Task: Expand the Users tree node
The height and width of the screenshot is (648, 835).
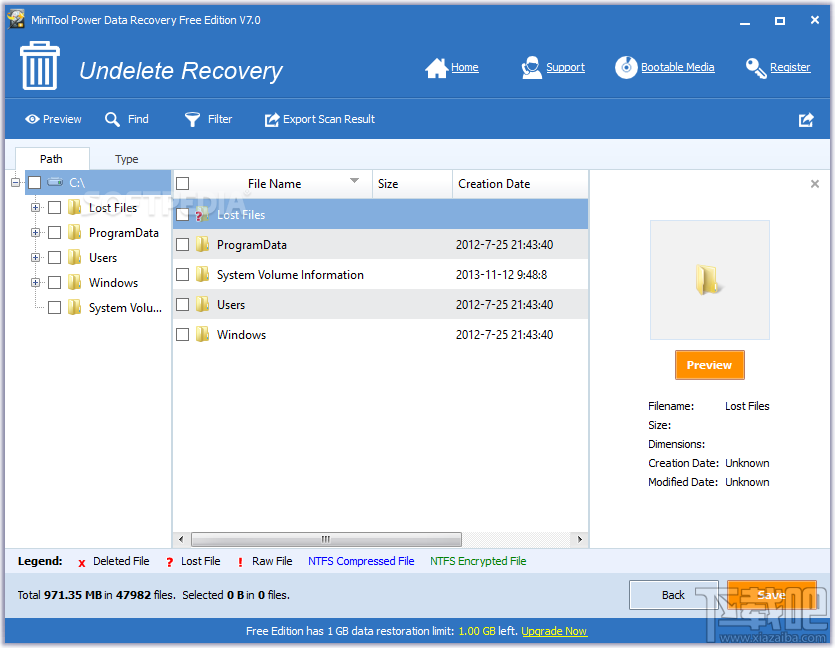Action: (x=35, y=258)
